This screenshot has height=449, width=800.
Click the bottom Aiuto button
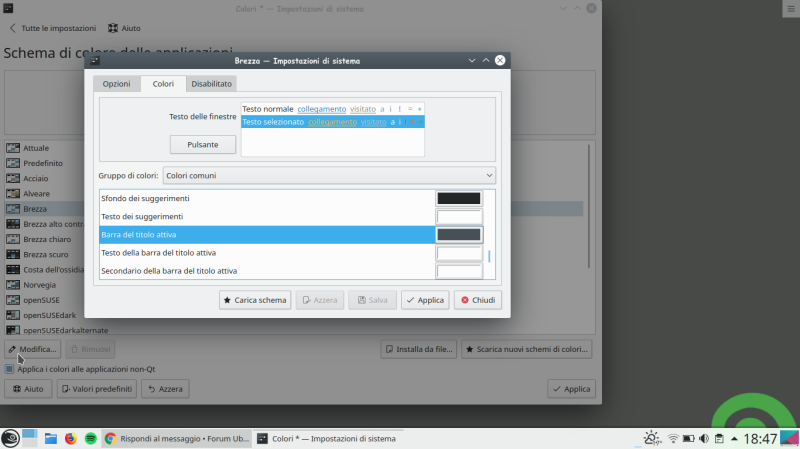[28, 389]
